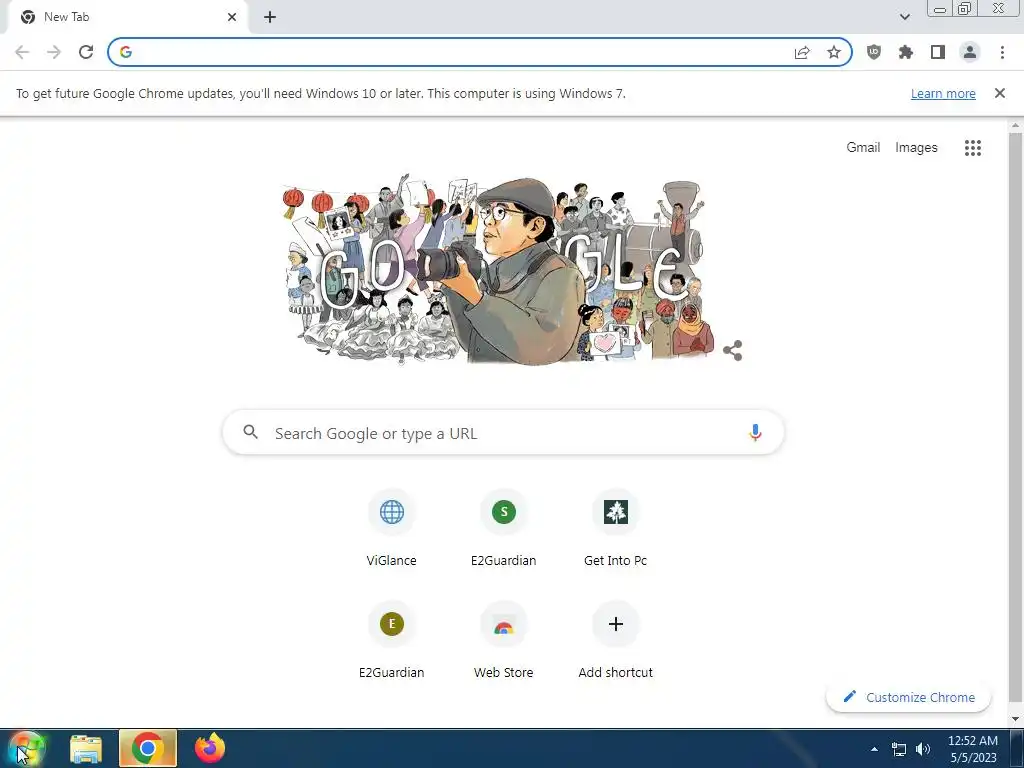Click the Chrome taskbar icon
This screenshot has width=1024, height=768.
click(x=148, y=748)
